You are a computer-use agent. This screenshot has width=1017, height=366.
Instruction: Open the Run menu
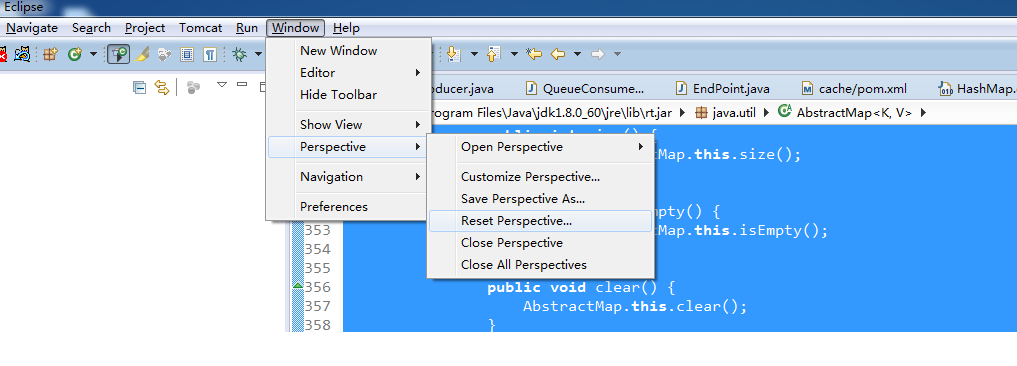pos(246,28)
